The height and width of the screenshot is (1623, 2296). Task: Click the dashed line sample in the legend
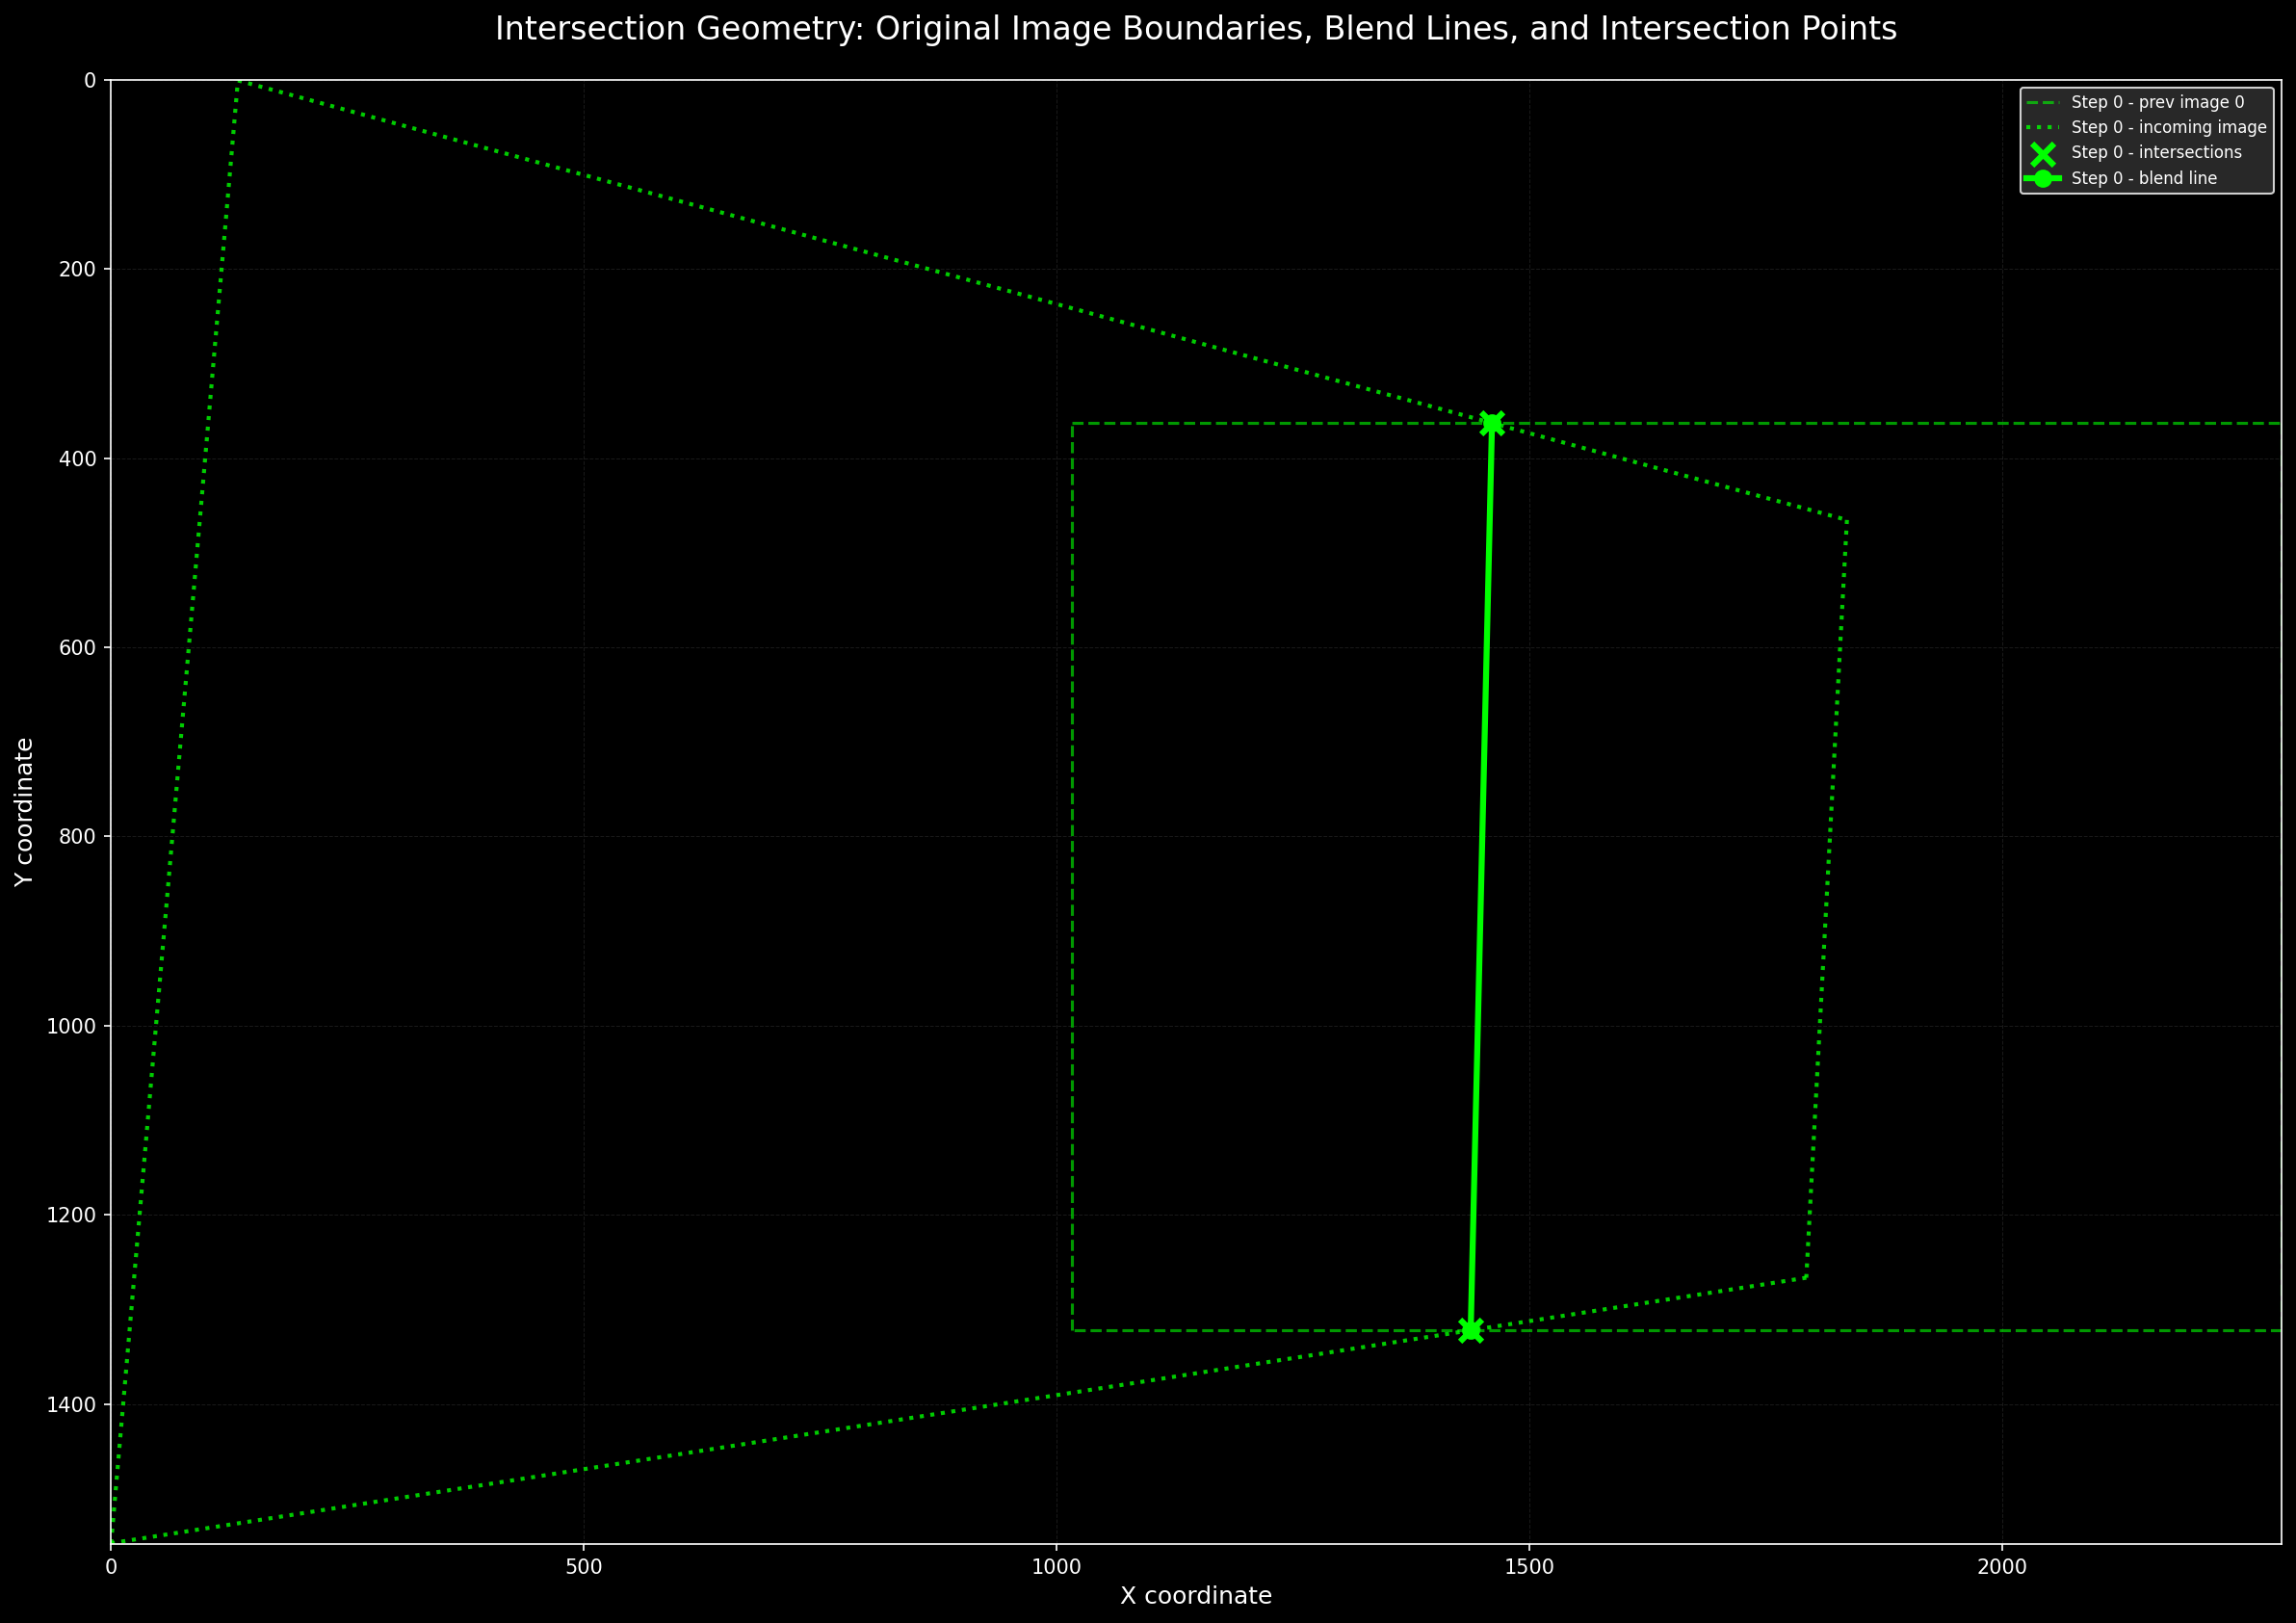pos(2043,103)
